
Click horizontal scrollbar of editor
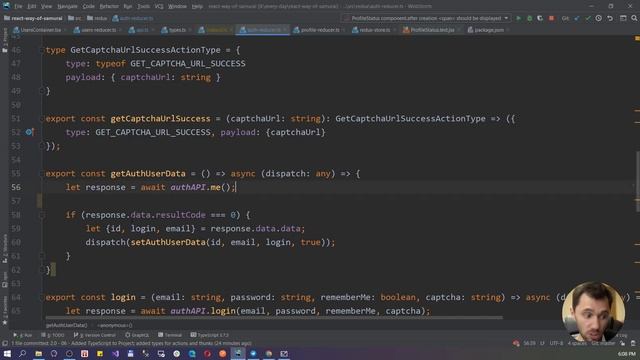coord(273,317)
